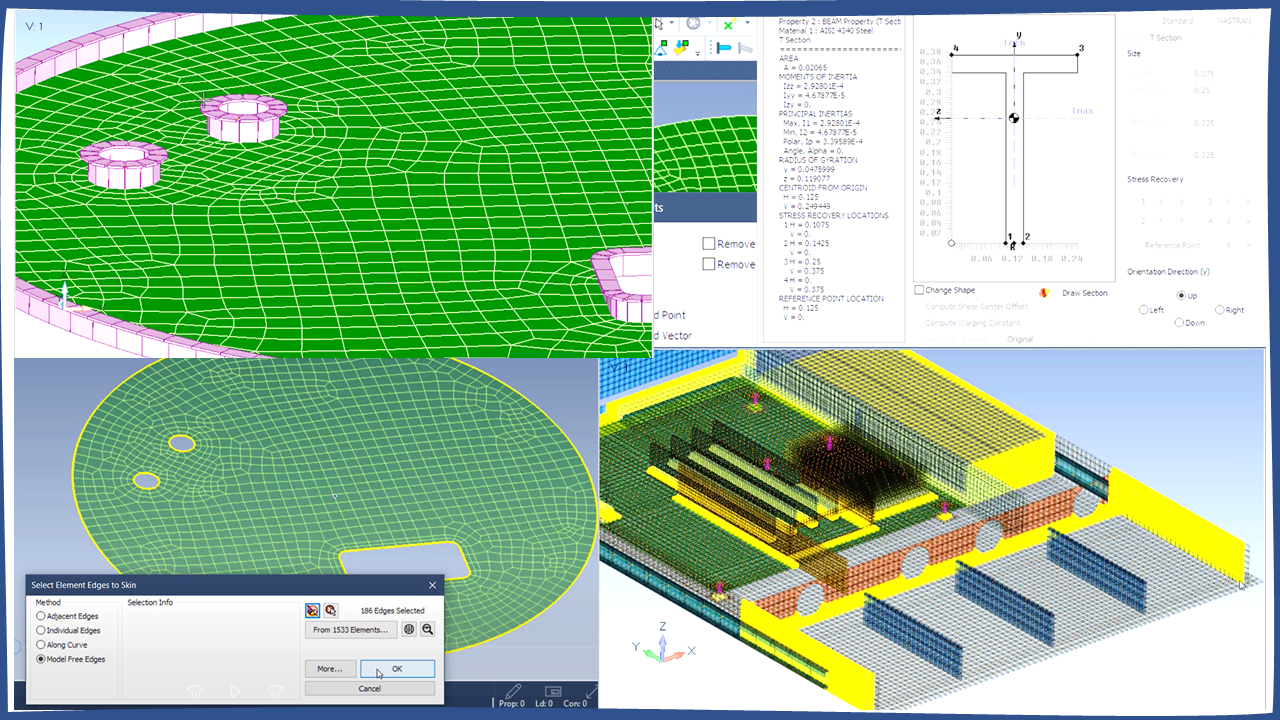
Task: Click the grey beam toolbar icon
Action: [745, 47]
